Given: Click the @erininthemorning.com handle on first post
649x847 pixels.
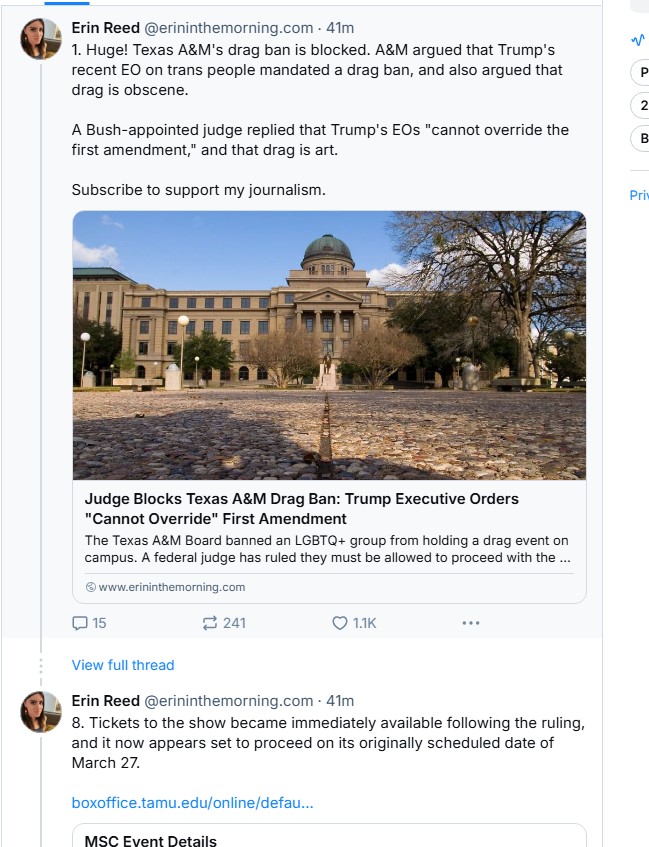Looking at the screenshot, I should pyautogui.click(x=229, y=28).
